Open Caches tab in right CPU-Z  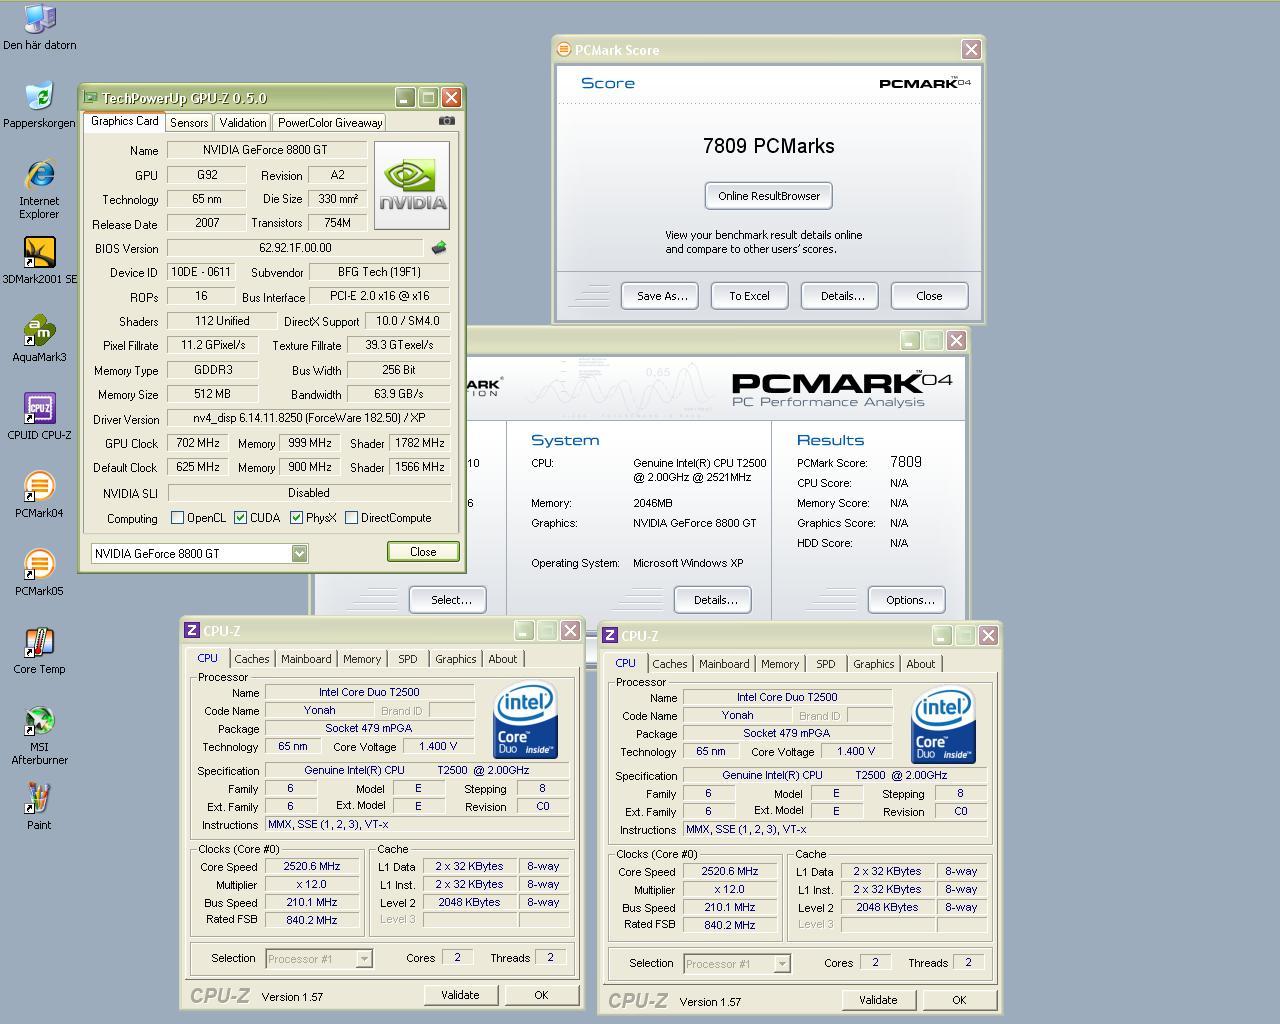pyautogui.click(x=670, y=664)
